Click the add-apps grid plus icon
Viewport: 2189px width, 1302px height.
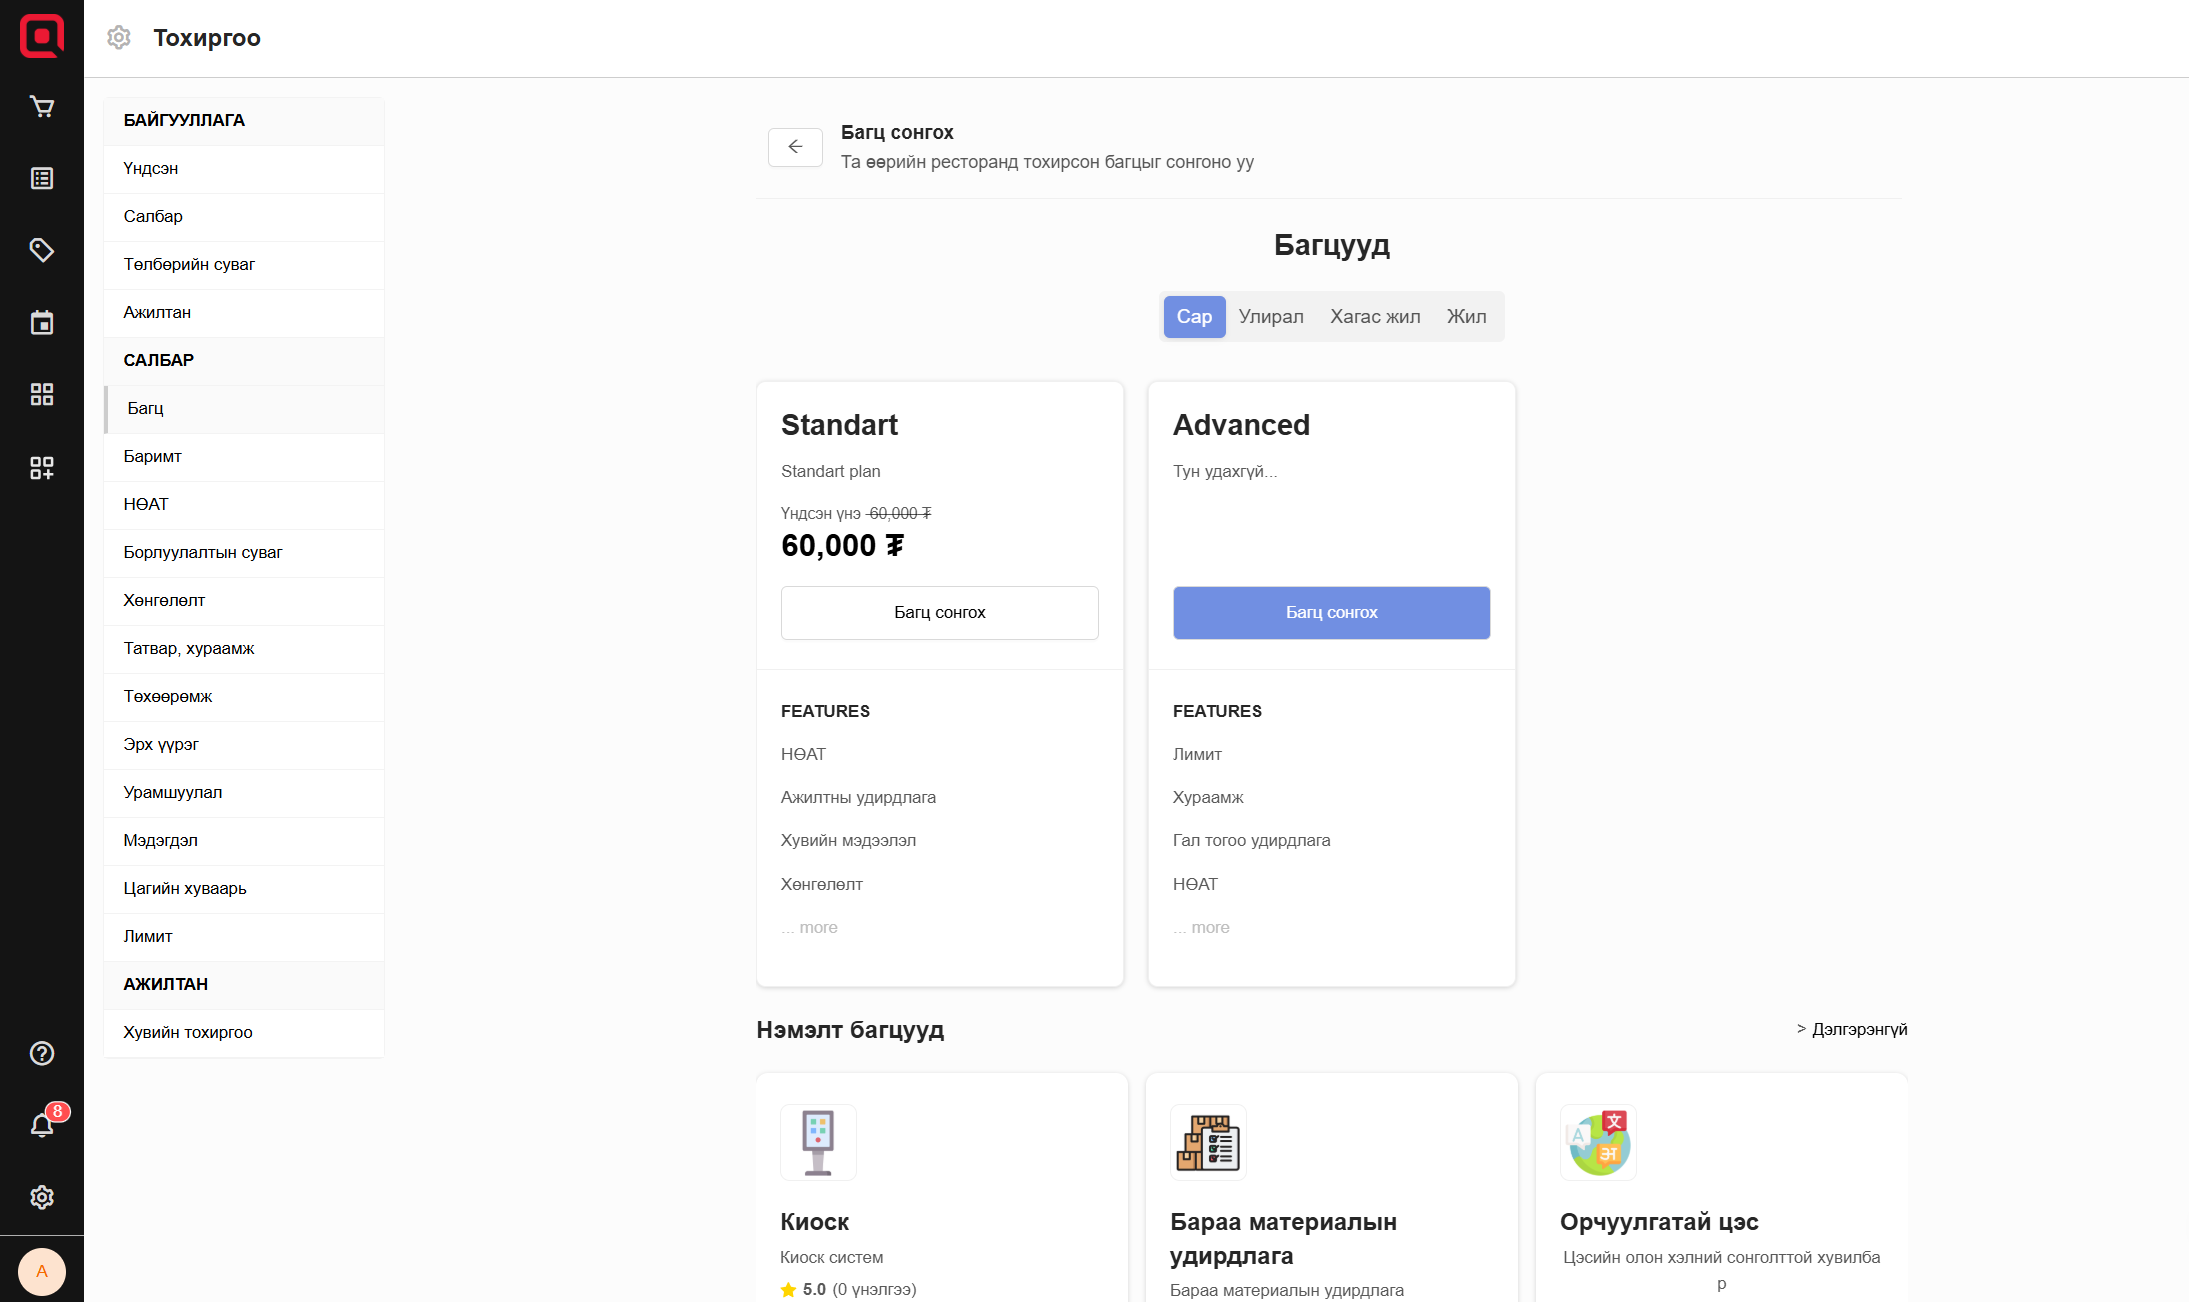point(41,467)
